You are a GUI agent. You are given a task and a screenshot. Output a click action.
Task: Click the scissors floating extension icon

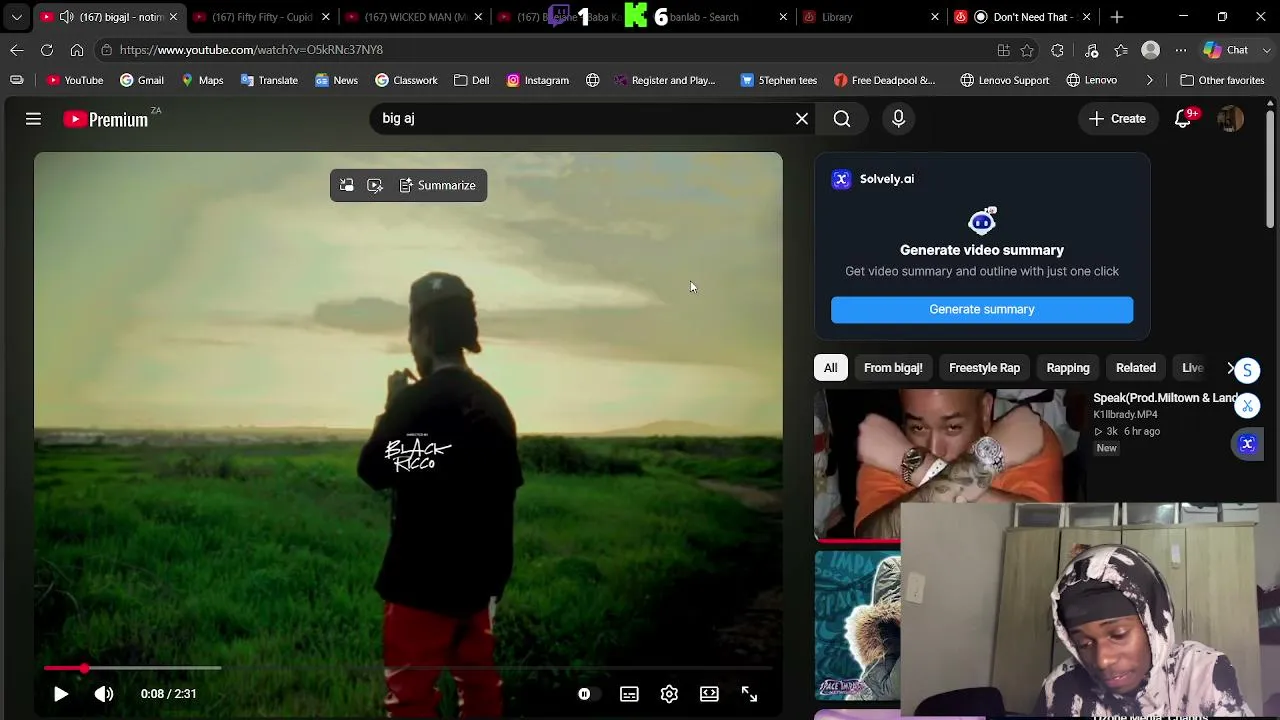point(1247,406)
